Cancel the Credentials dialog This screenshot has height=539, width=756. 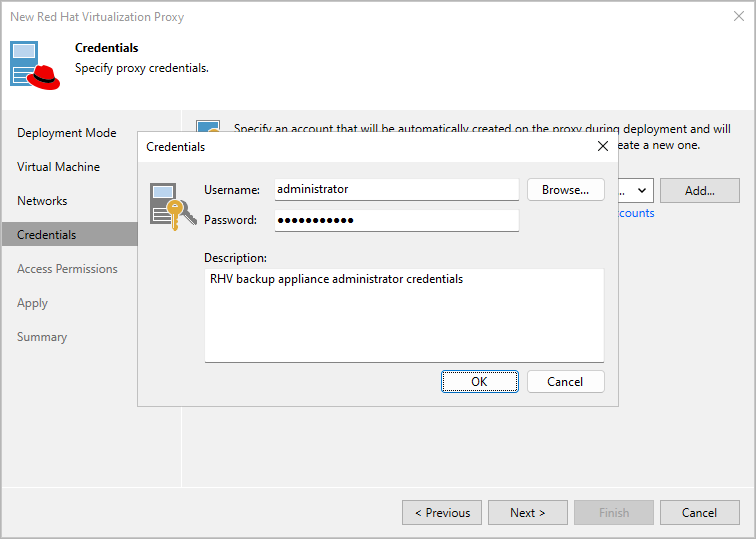pyautogui.click(x=566, y=382)
